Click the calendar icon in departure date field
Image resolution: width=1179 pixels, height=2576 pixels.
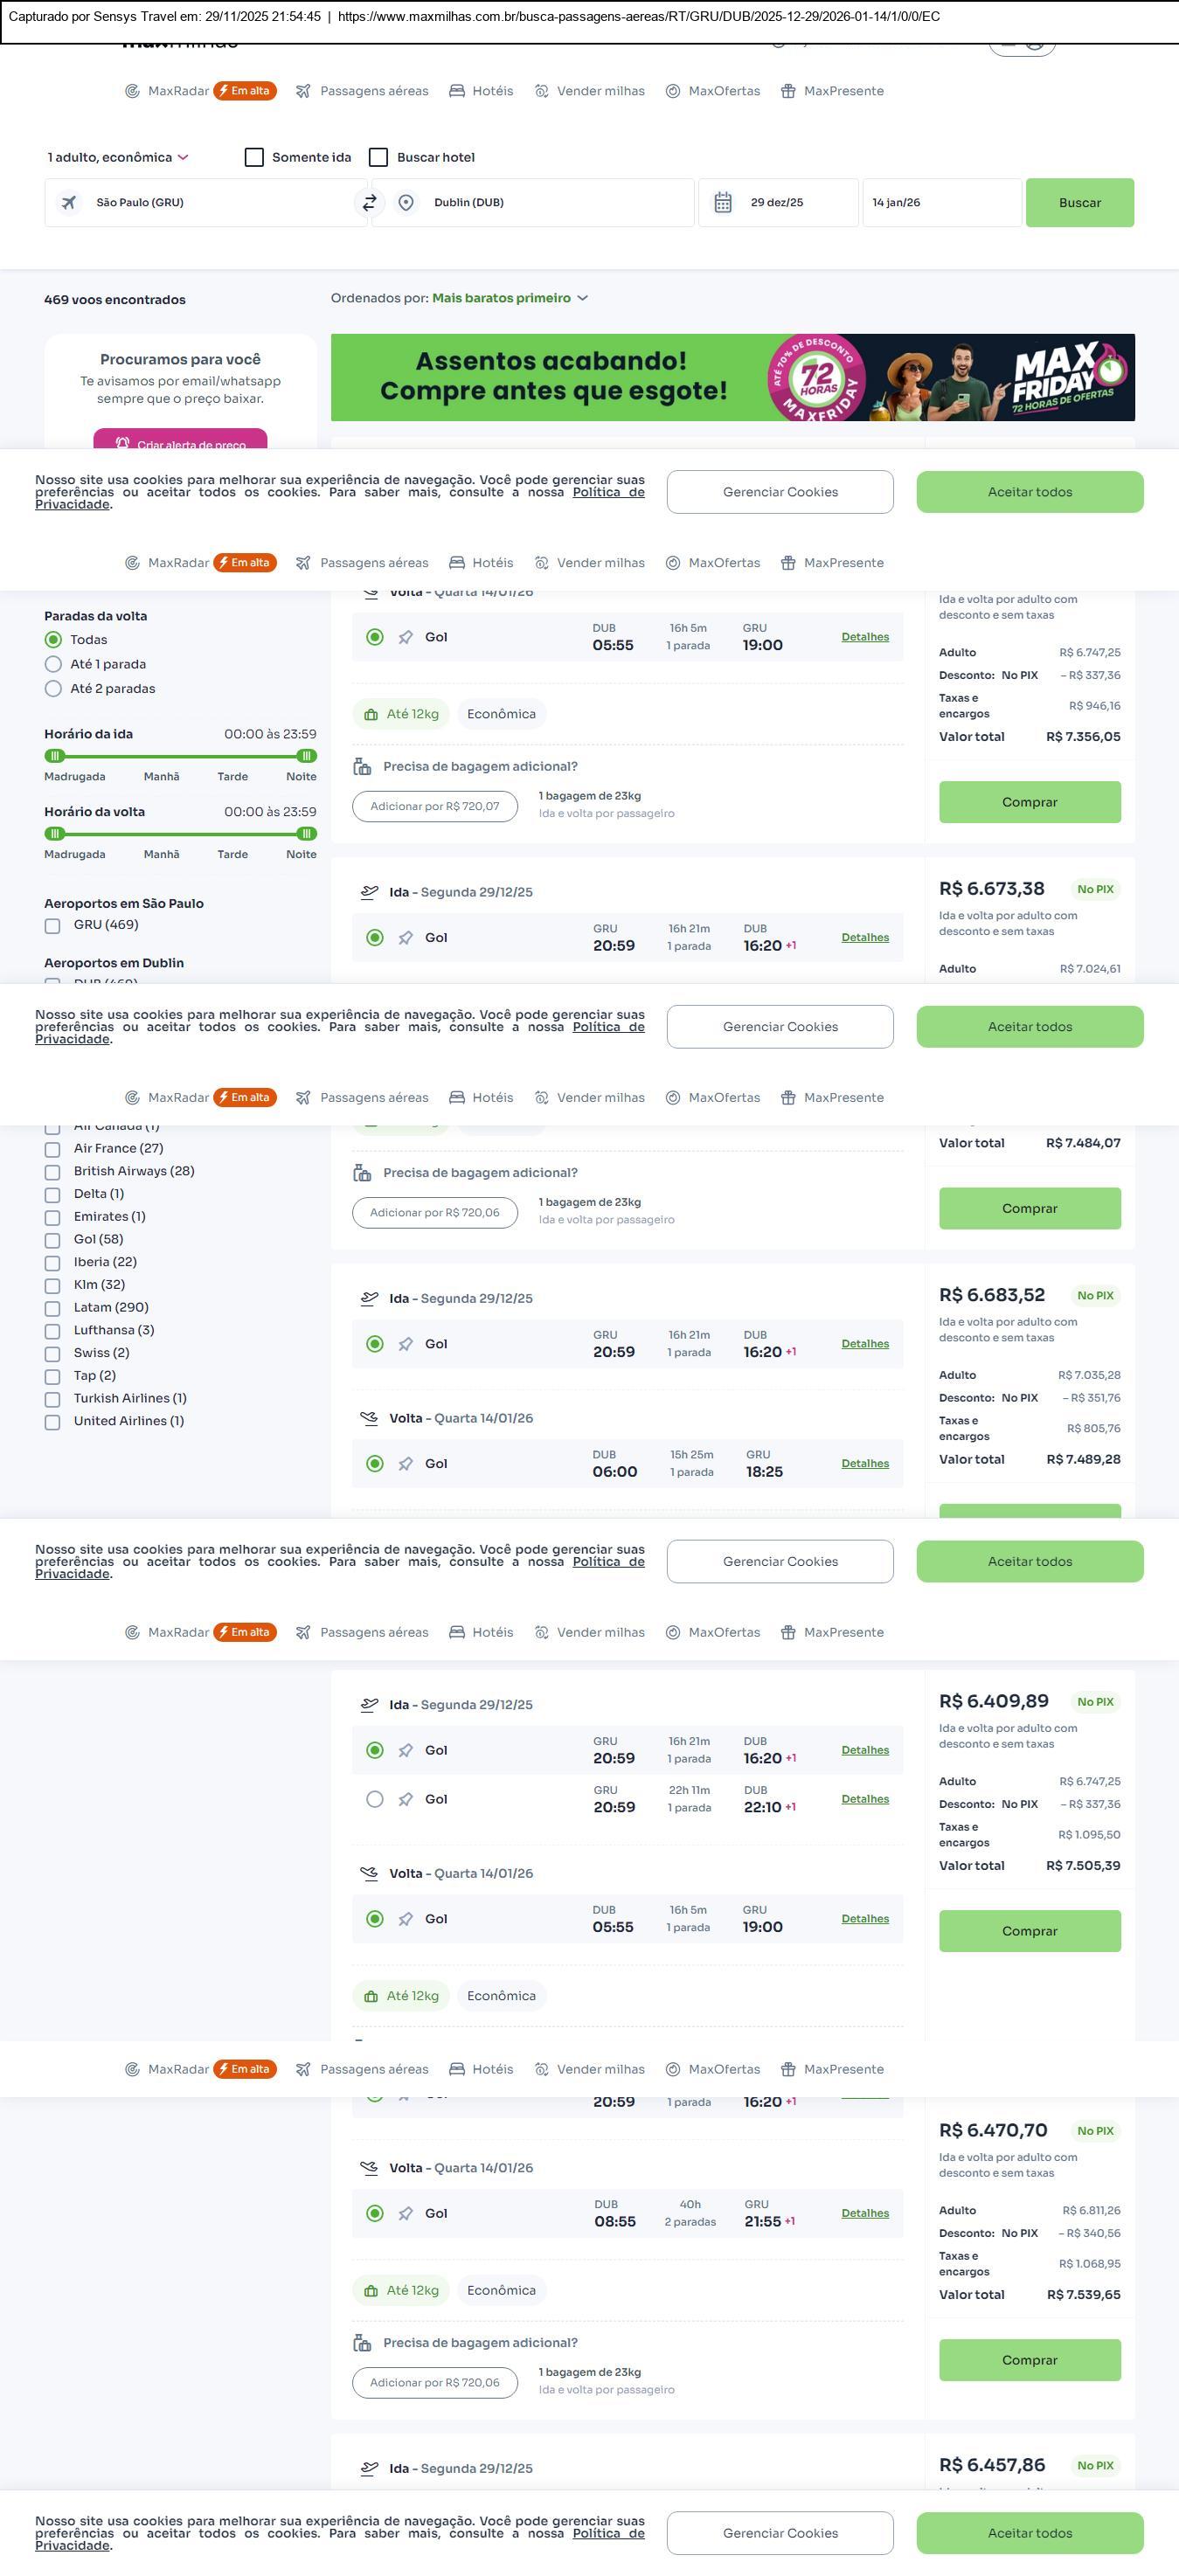723,203
